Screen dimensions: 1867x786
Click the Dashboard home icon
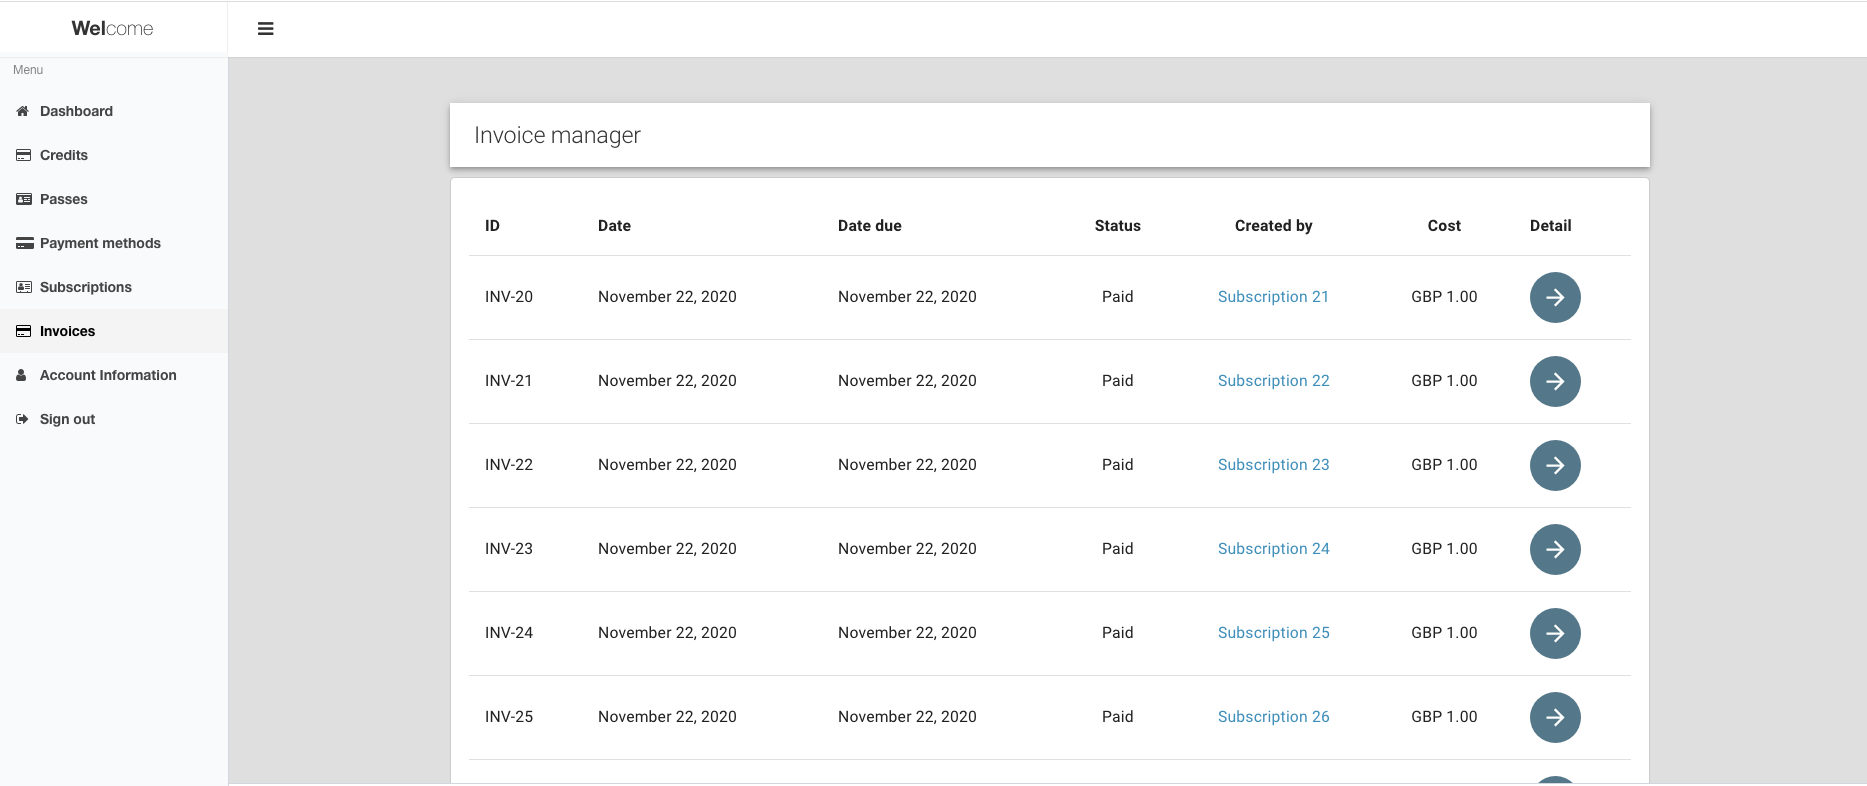click(x=22, y=111)
